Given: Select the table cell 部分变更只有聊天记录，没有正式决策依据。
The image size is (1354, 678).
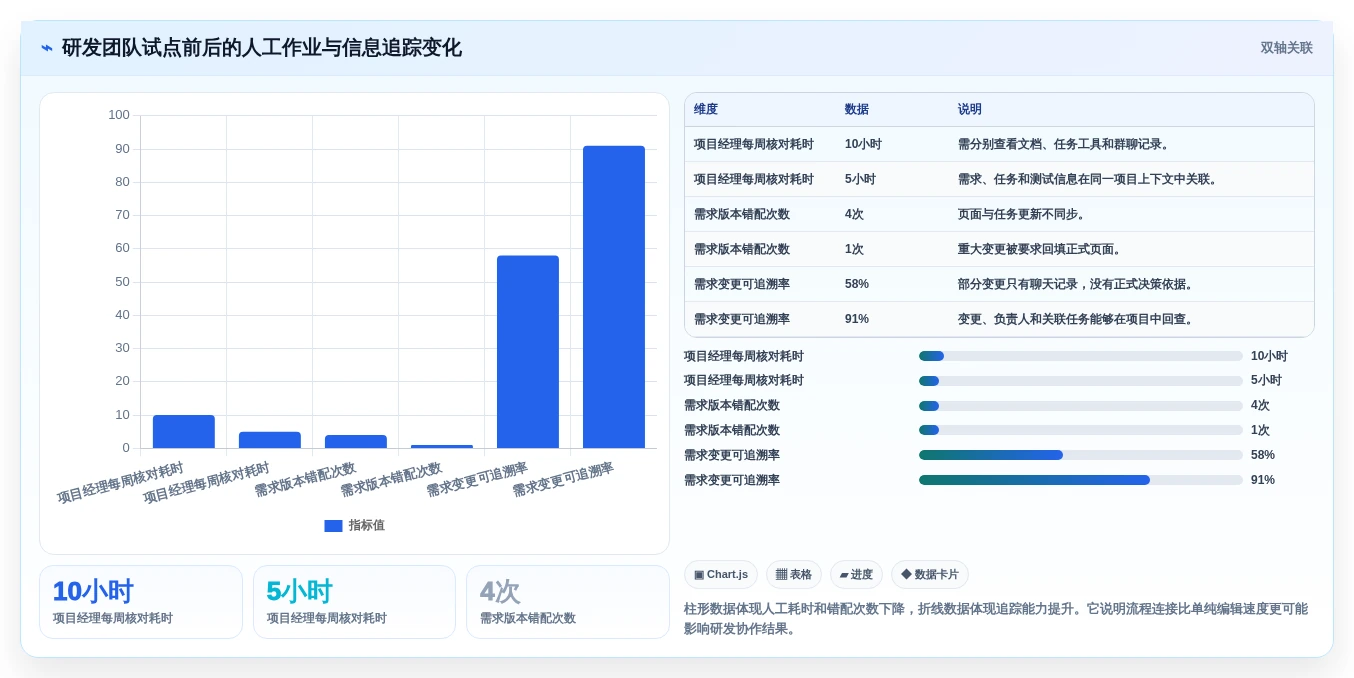Looking at the screenshot, I should click(1076, 285).
